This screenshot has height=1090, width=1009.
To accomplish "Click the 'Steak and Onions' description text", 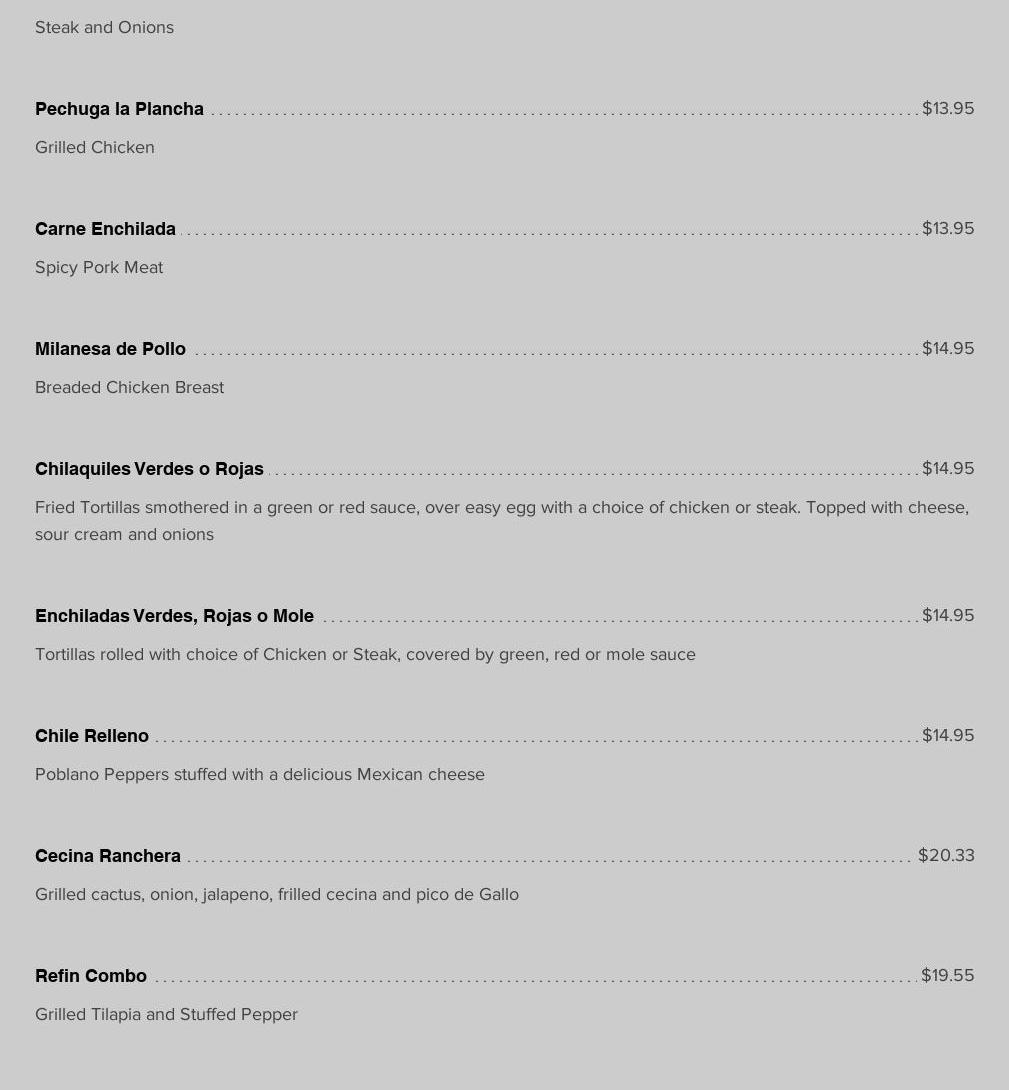I will (104, 27).
